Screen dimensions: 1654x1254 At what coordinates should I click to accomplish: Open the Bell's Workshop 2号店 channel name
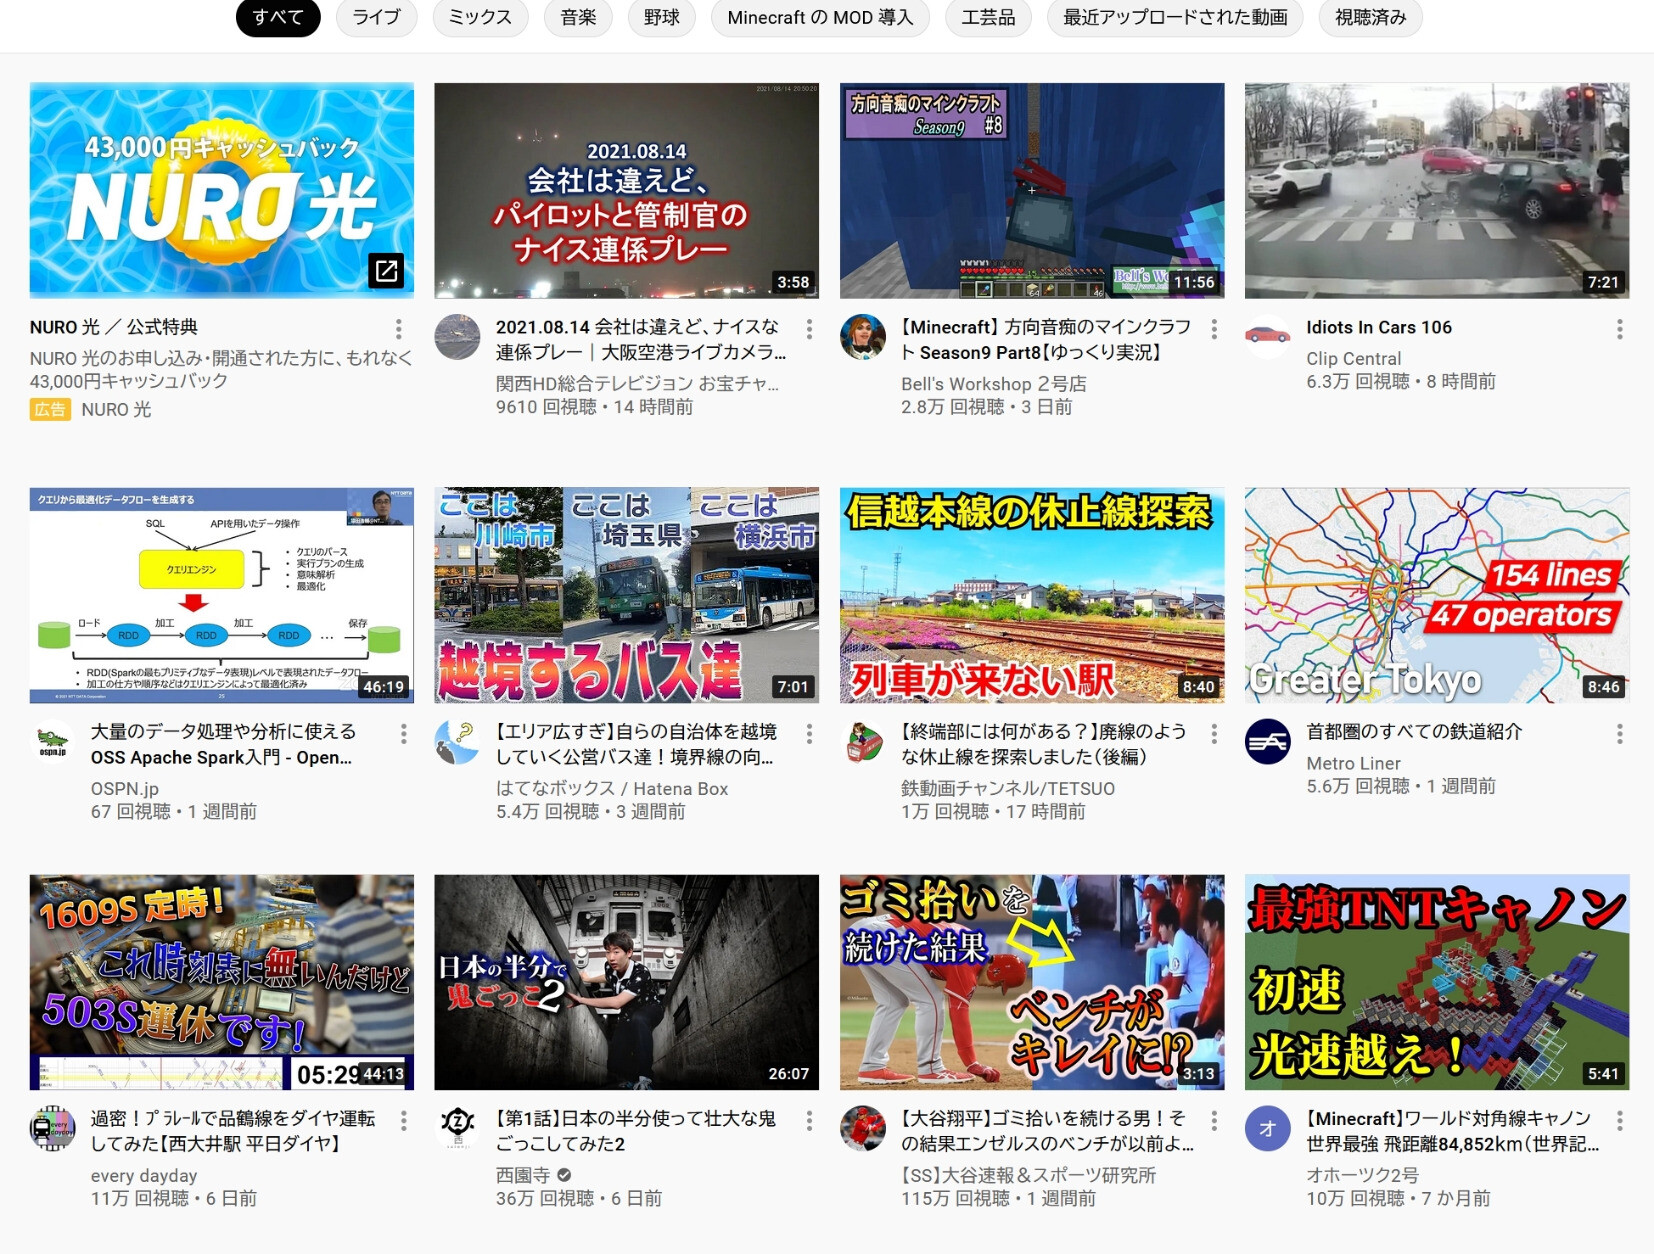(993, 384)
